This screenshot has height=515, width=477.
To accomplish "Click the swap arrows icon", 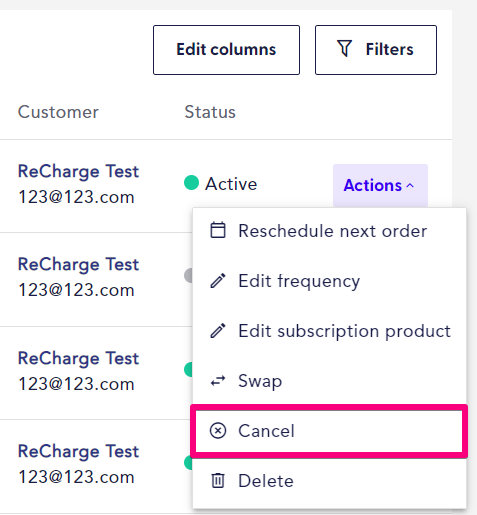I will click(x=218, y=381).
